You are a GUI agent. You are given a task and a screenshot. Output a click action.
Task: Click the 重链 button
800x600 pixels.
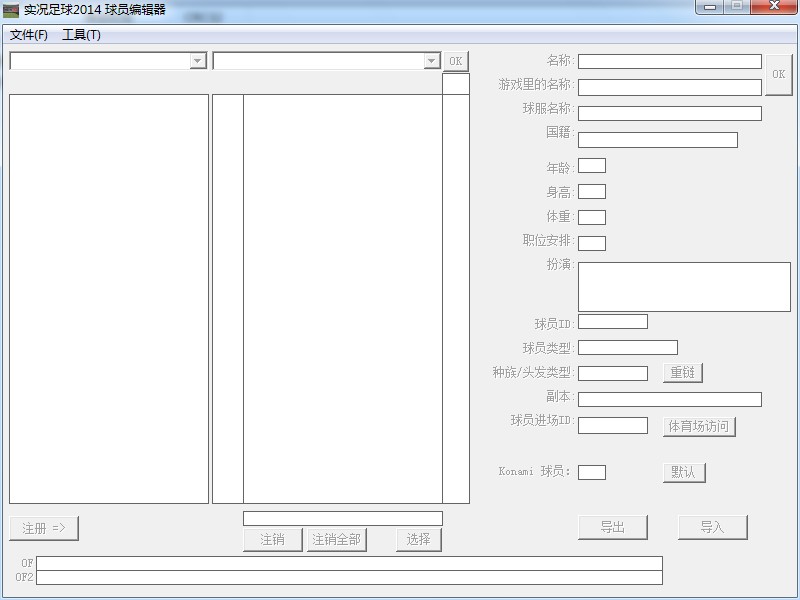(683, 373)
